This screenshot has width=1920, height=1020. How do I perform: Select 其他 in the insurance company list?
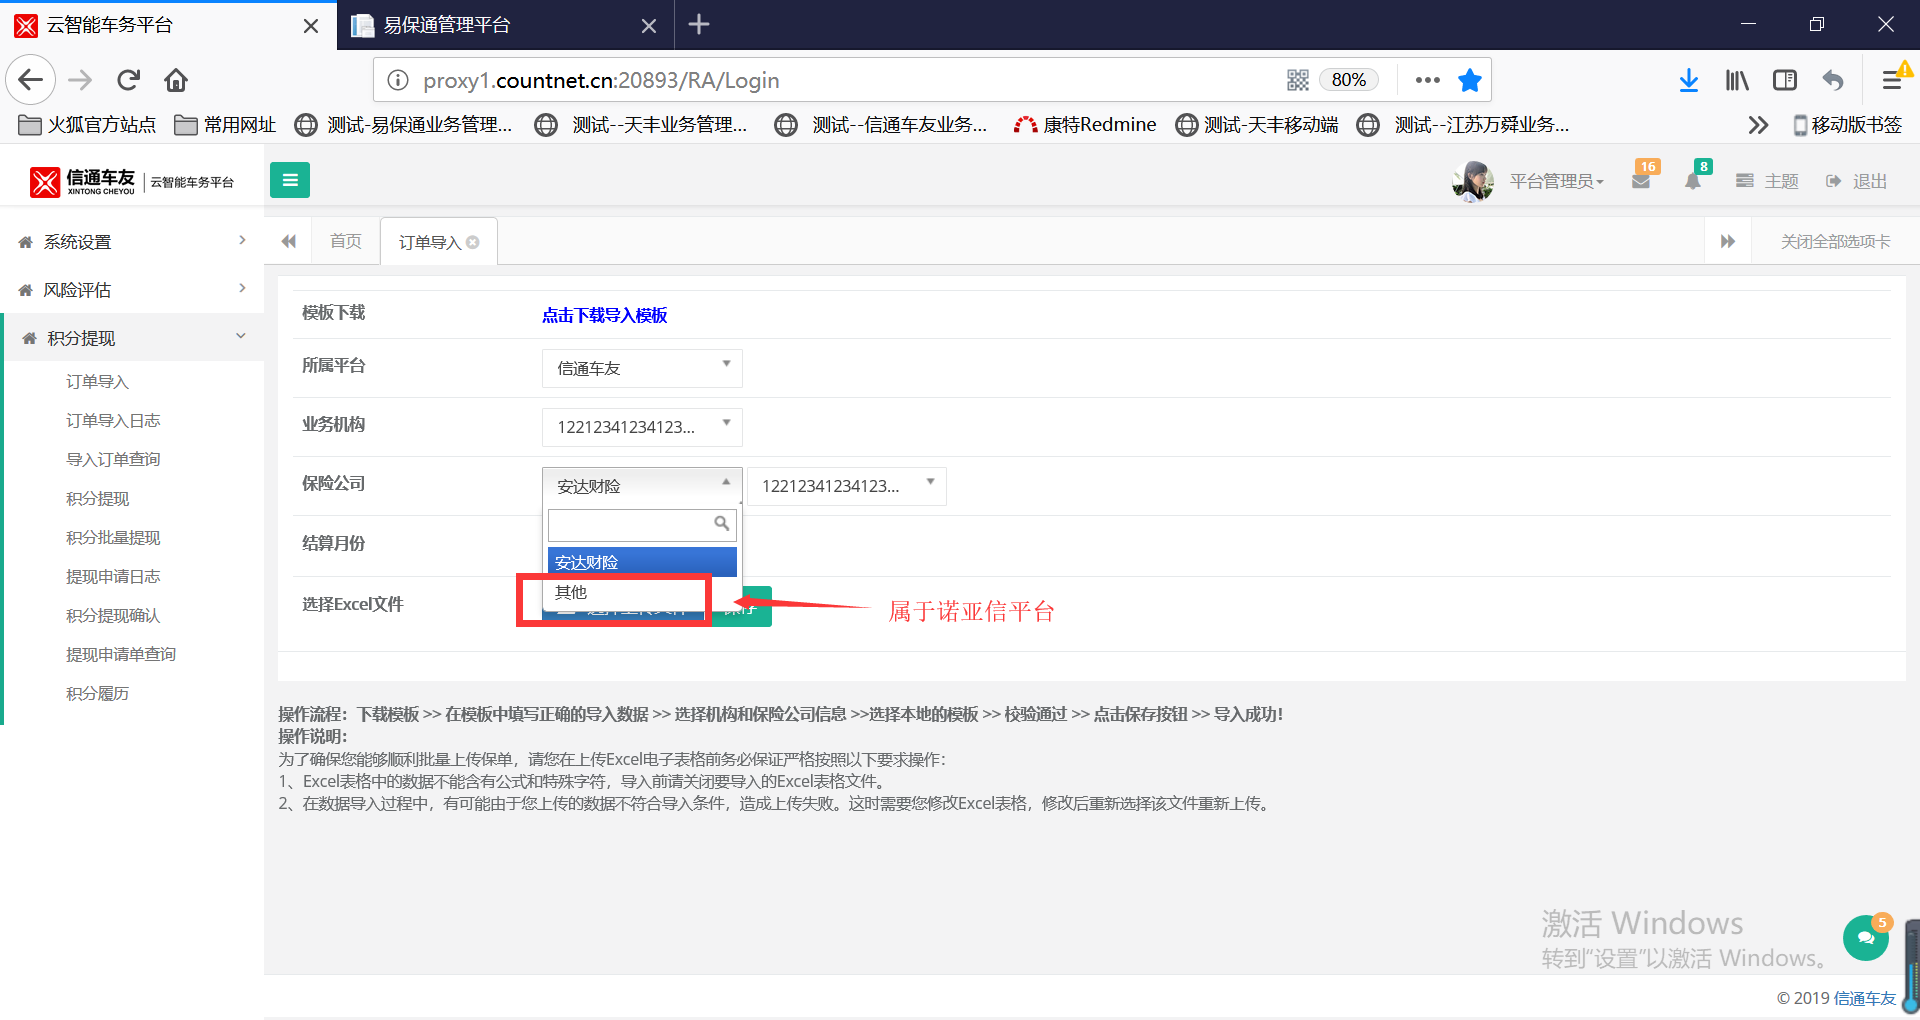tap(642, 592)
